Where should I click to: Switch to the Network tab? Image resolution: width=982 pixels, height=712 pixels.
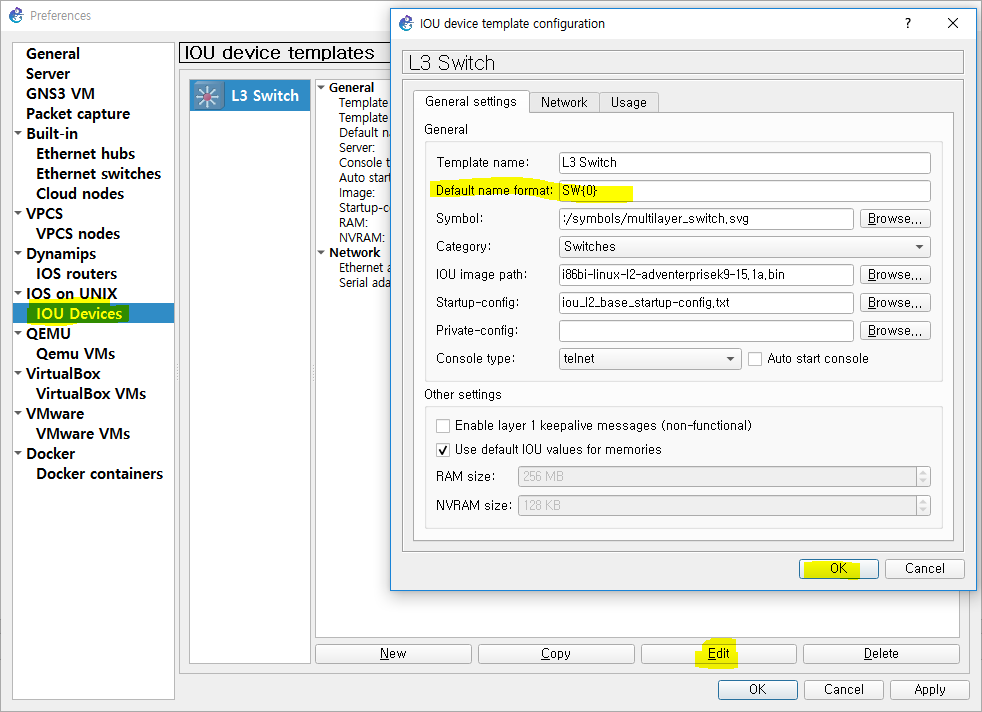tap(564, 102)
